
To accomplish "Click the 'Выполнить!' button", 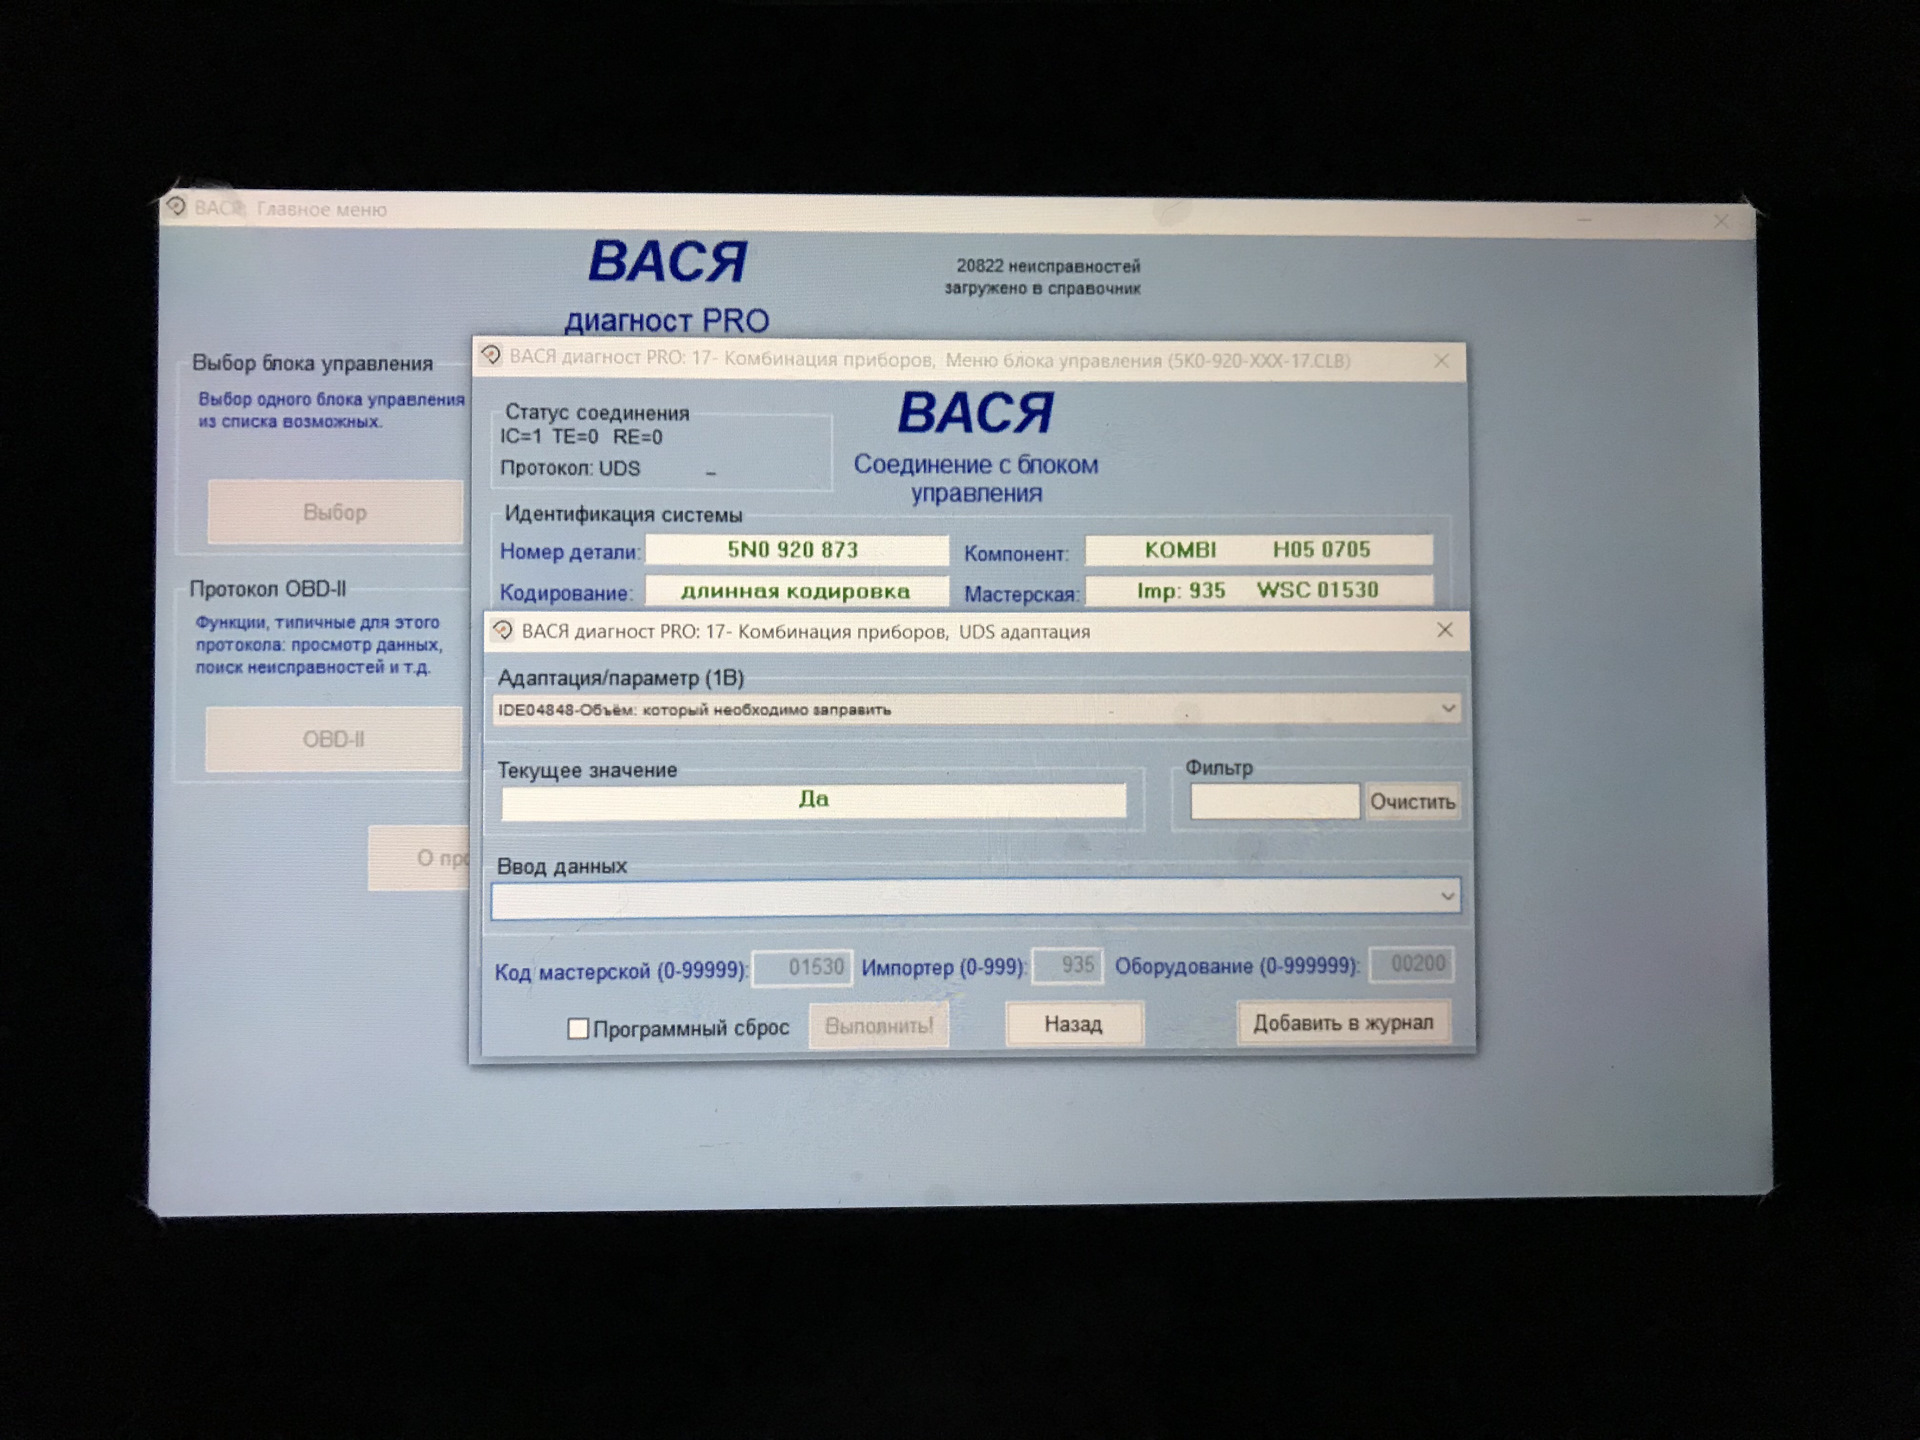I will tap(879, 1026).
